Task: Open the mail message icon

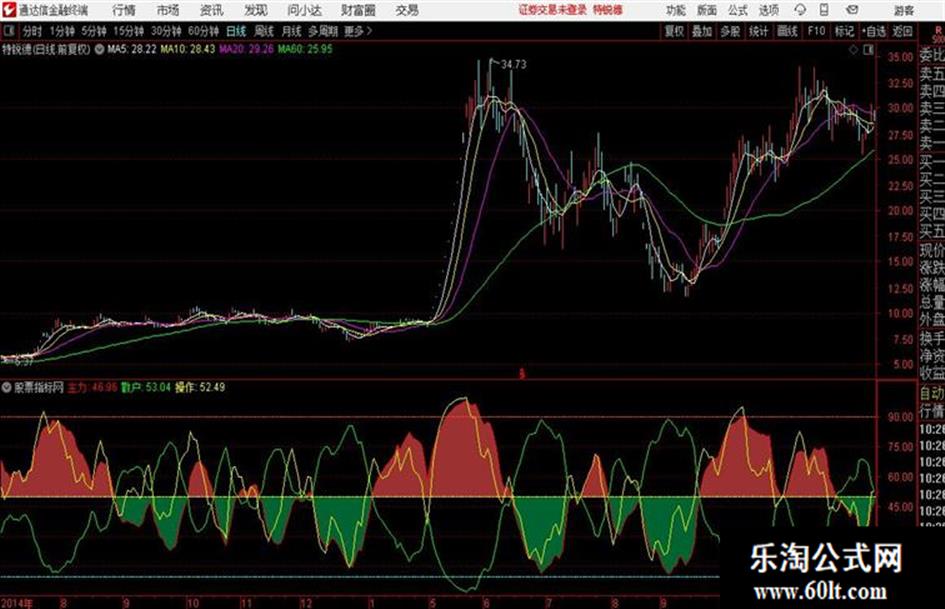Action: (x=852, y=10)
